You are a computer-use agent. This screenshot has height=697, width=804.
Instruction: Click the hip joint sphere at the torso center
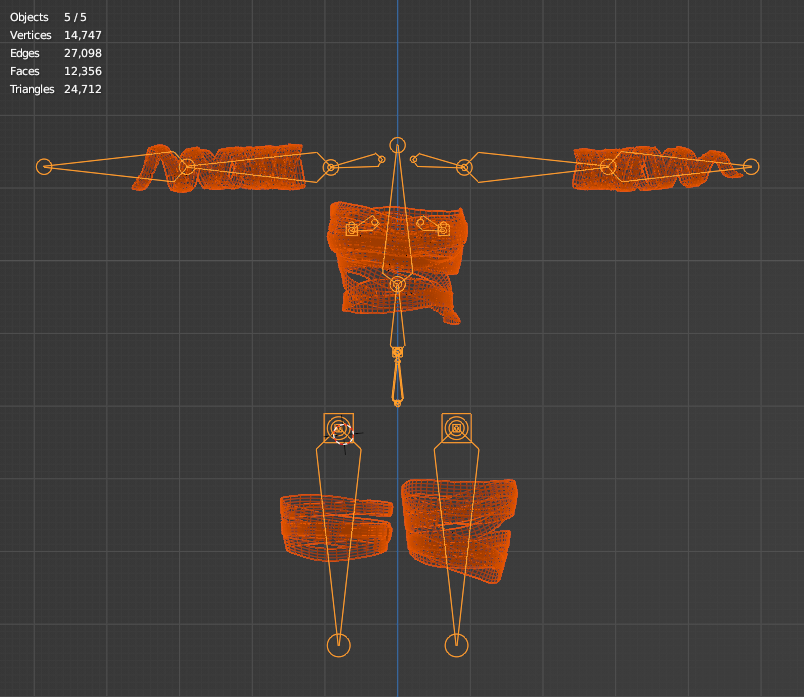[x=397, y=284]
